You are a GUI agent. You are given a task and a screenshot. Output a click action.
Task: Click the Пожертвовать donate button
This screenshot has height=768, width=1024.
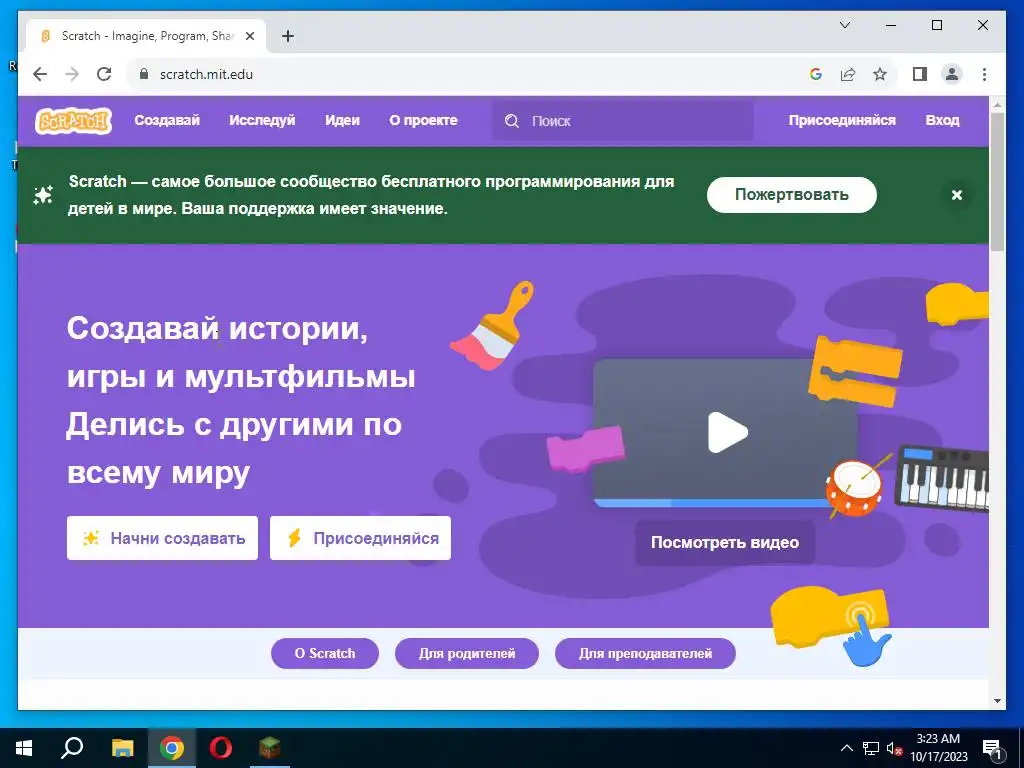pos(792,195)
